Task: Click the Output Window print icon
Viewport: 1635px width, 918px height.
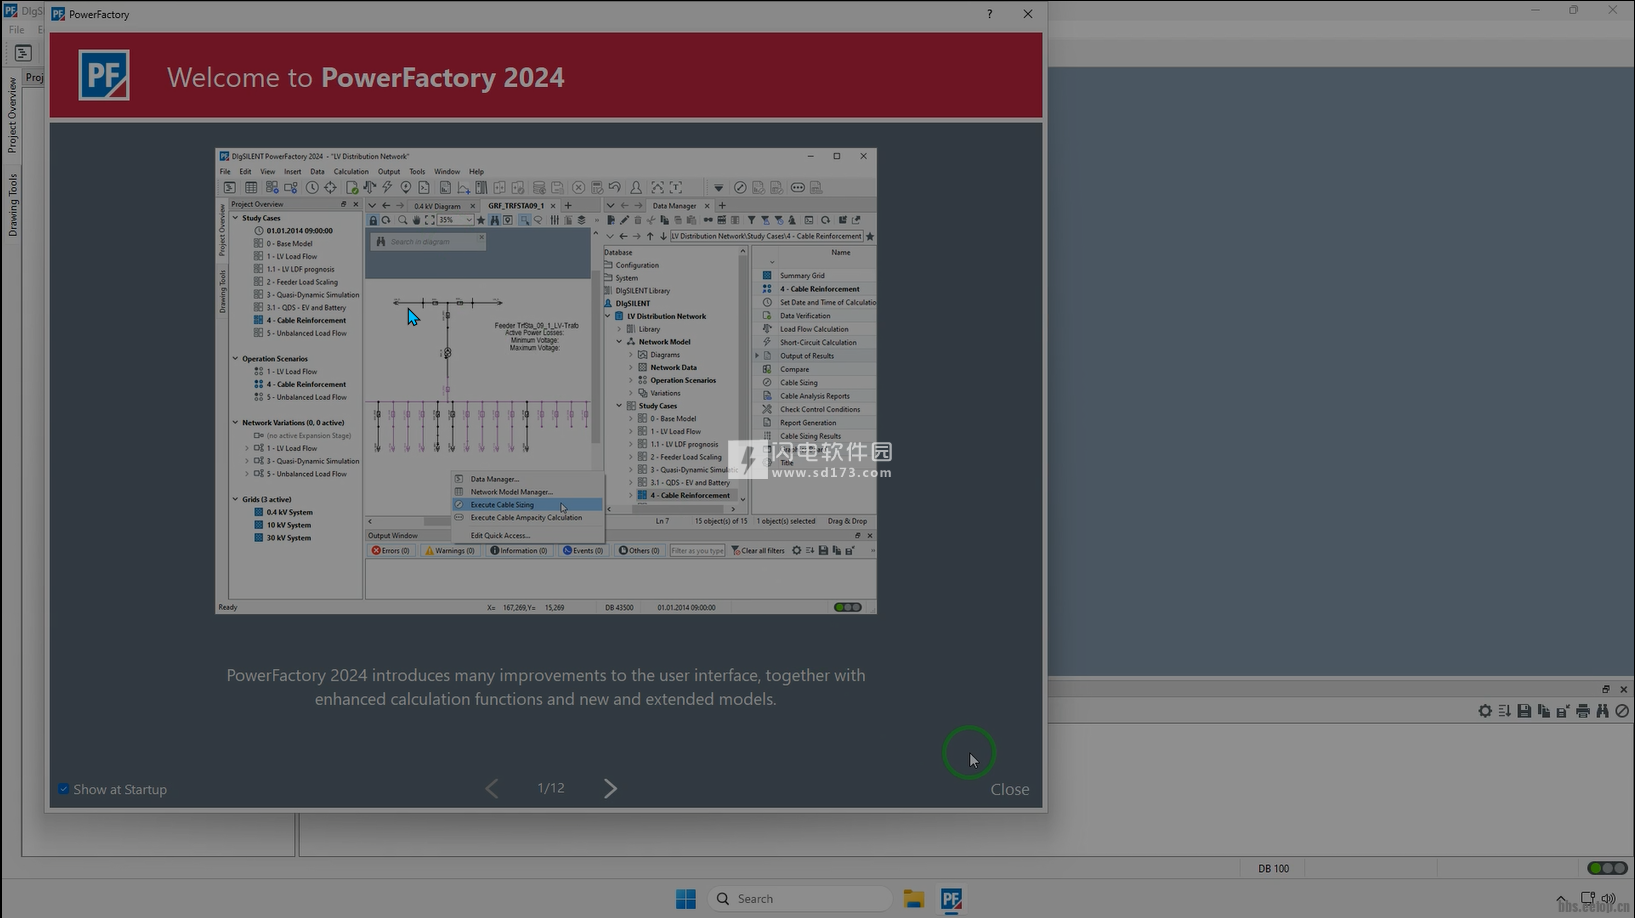Action: click(1582, 711)
